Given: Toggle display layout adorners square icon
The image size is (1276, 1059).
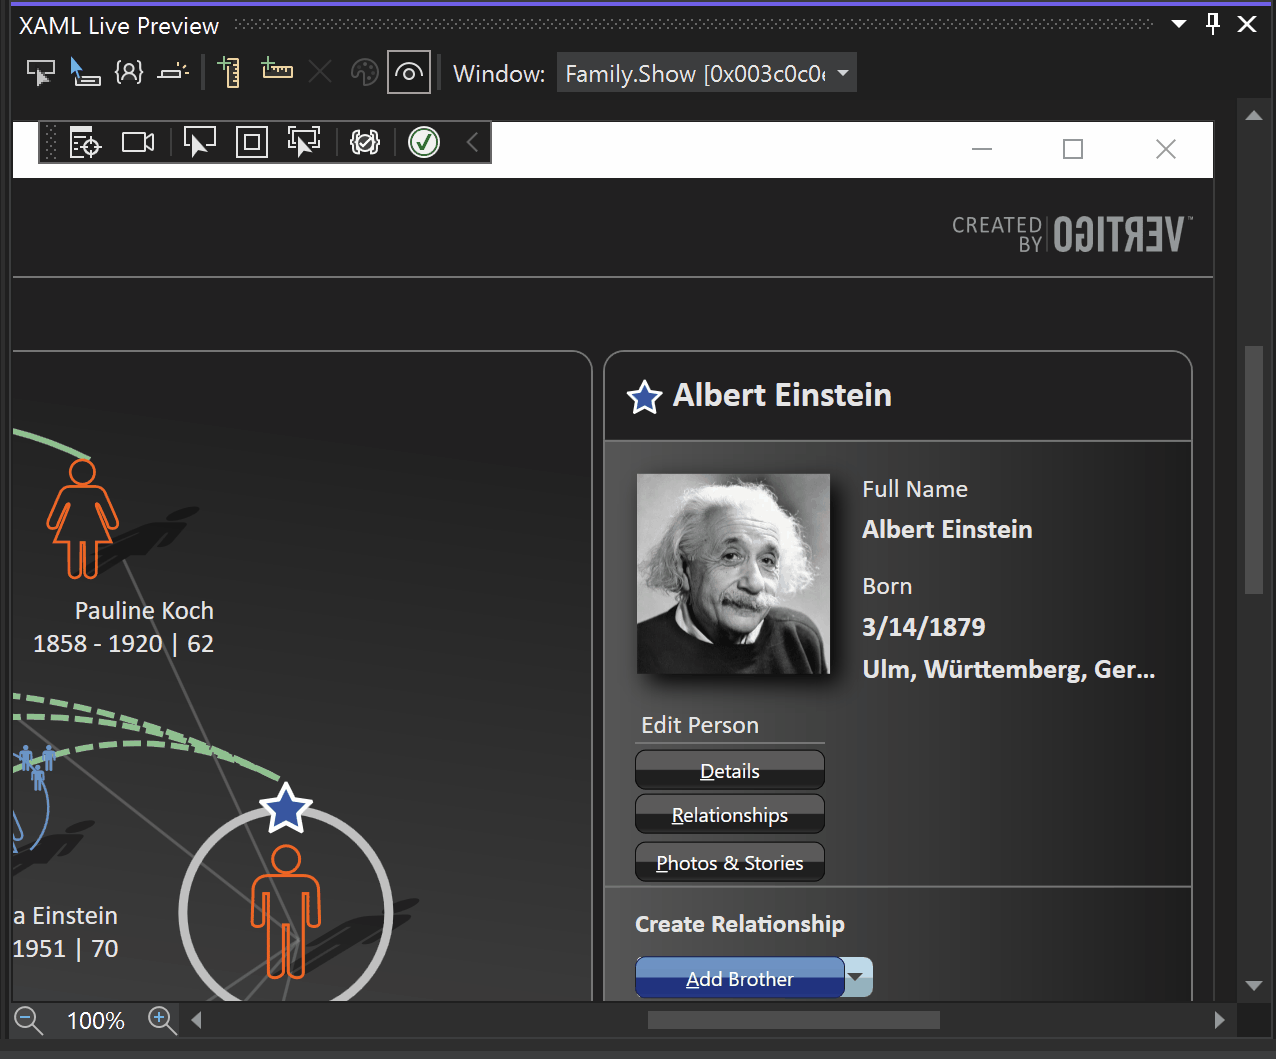Looking at the screenshot, I should [252, 143].
